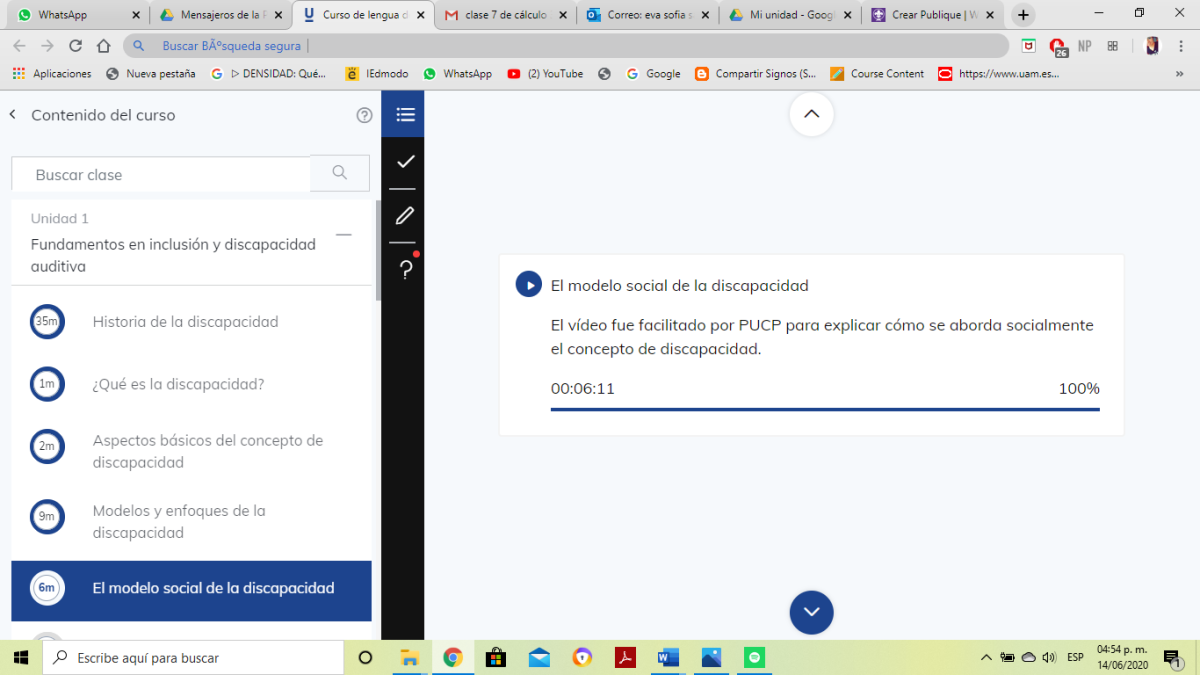This screenshot has width=1200, height=675.
Task: Open Windows Start menu
Action: (x=20, y=657)
